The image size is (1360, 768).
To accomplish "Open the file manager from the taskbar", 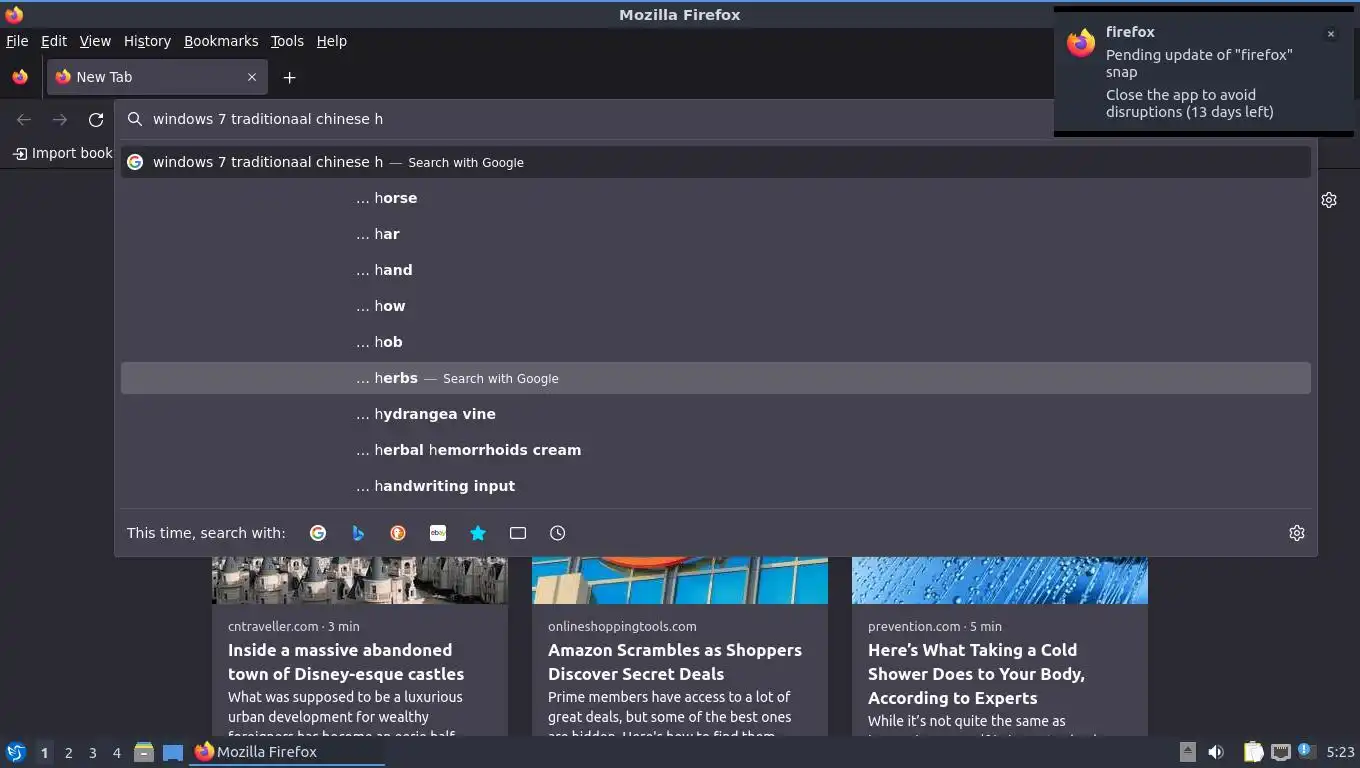I will (144, 752).
